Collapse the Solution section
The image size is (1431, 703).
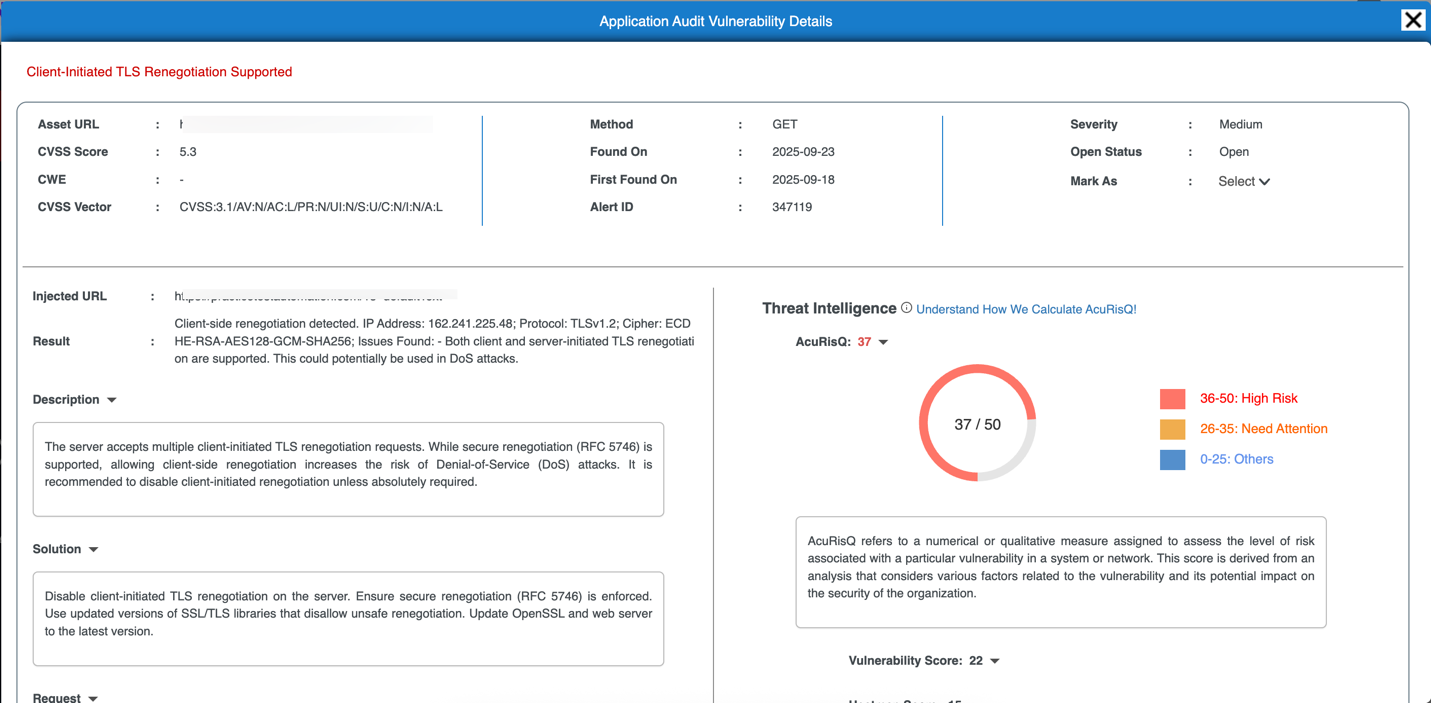92,548
